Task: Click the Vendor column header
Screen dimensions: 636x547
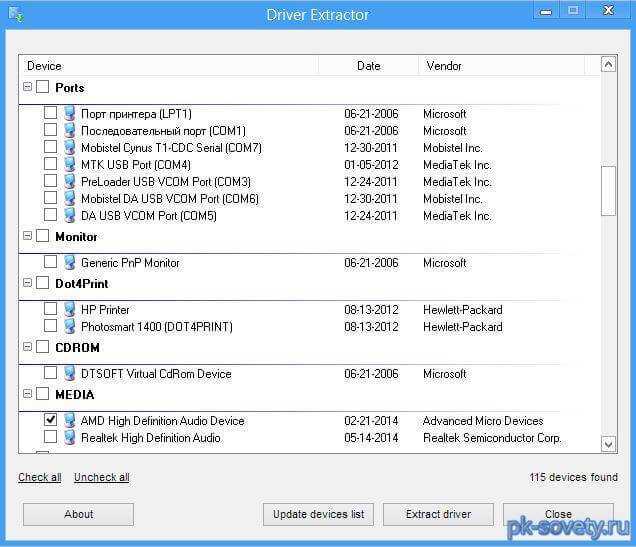Action: point(501,66)
